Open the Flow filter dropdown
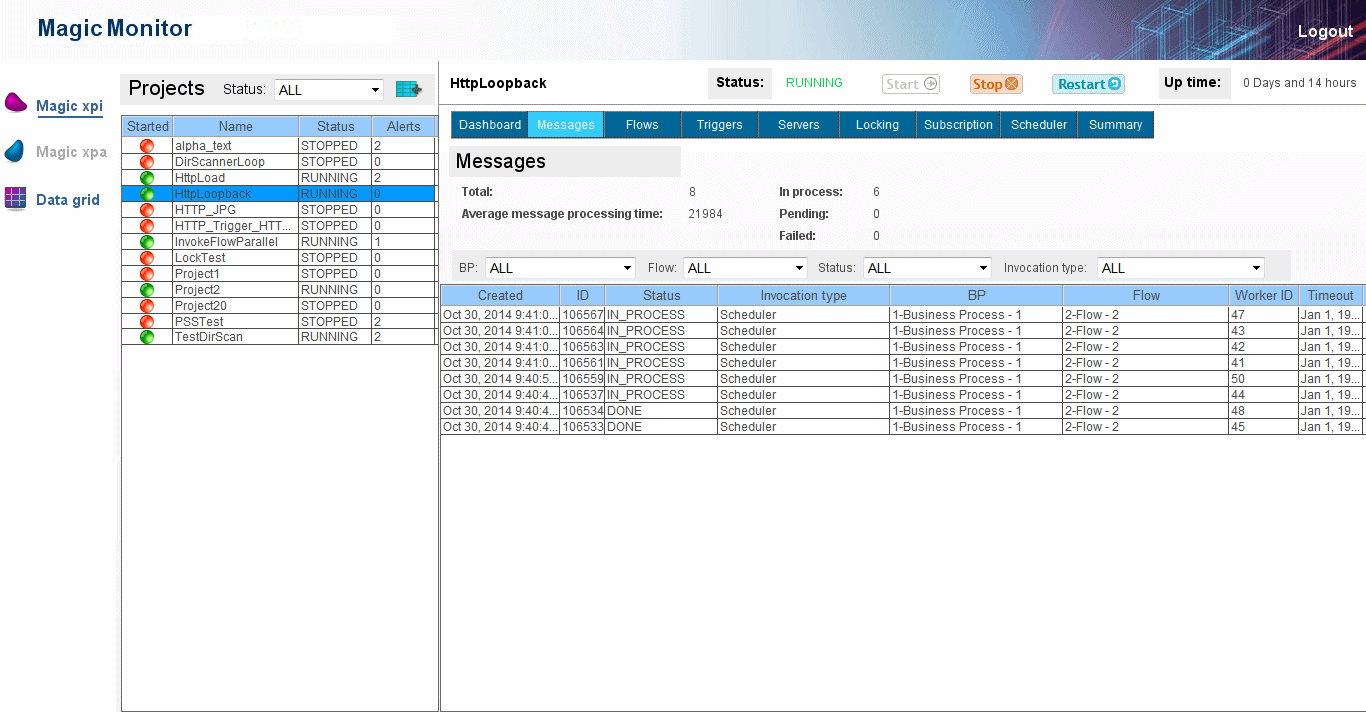 [x=745, y=268]
